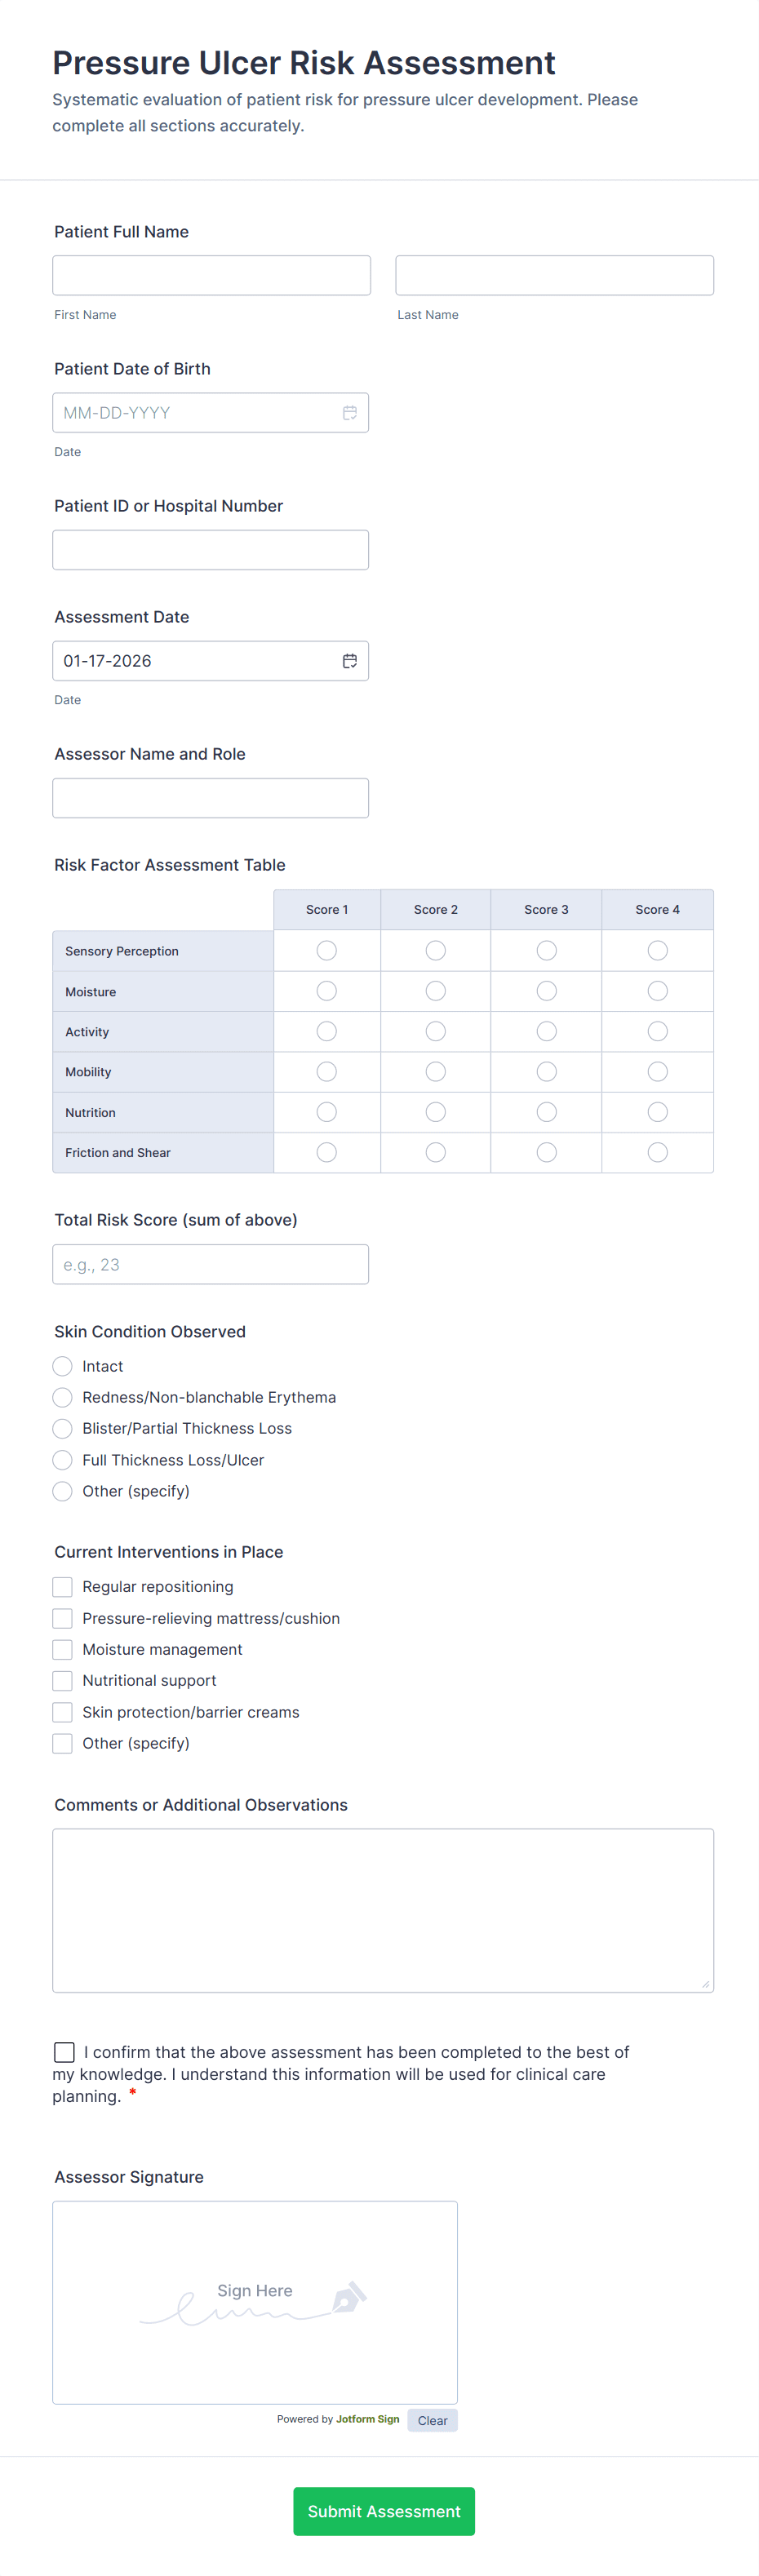Choose "Intact" as skin condition

point(62,1366)
